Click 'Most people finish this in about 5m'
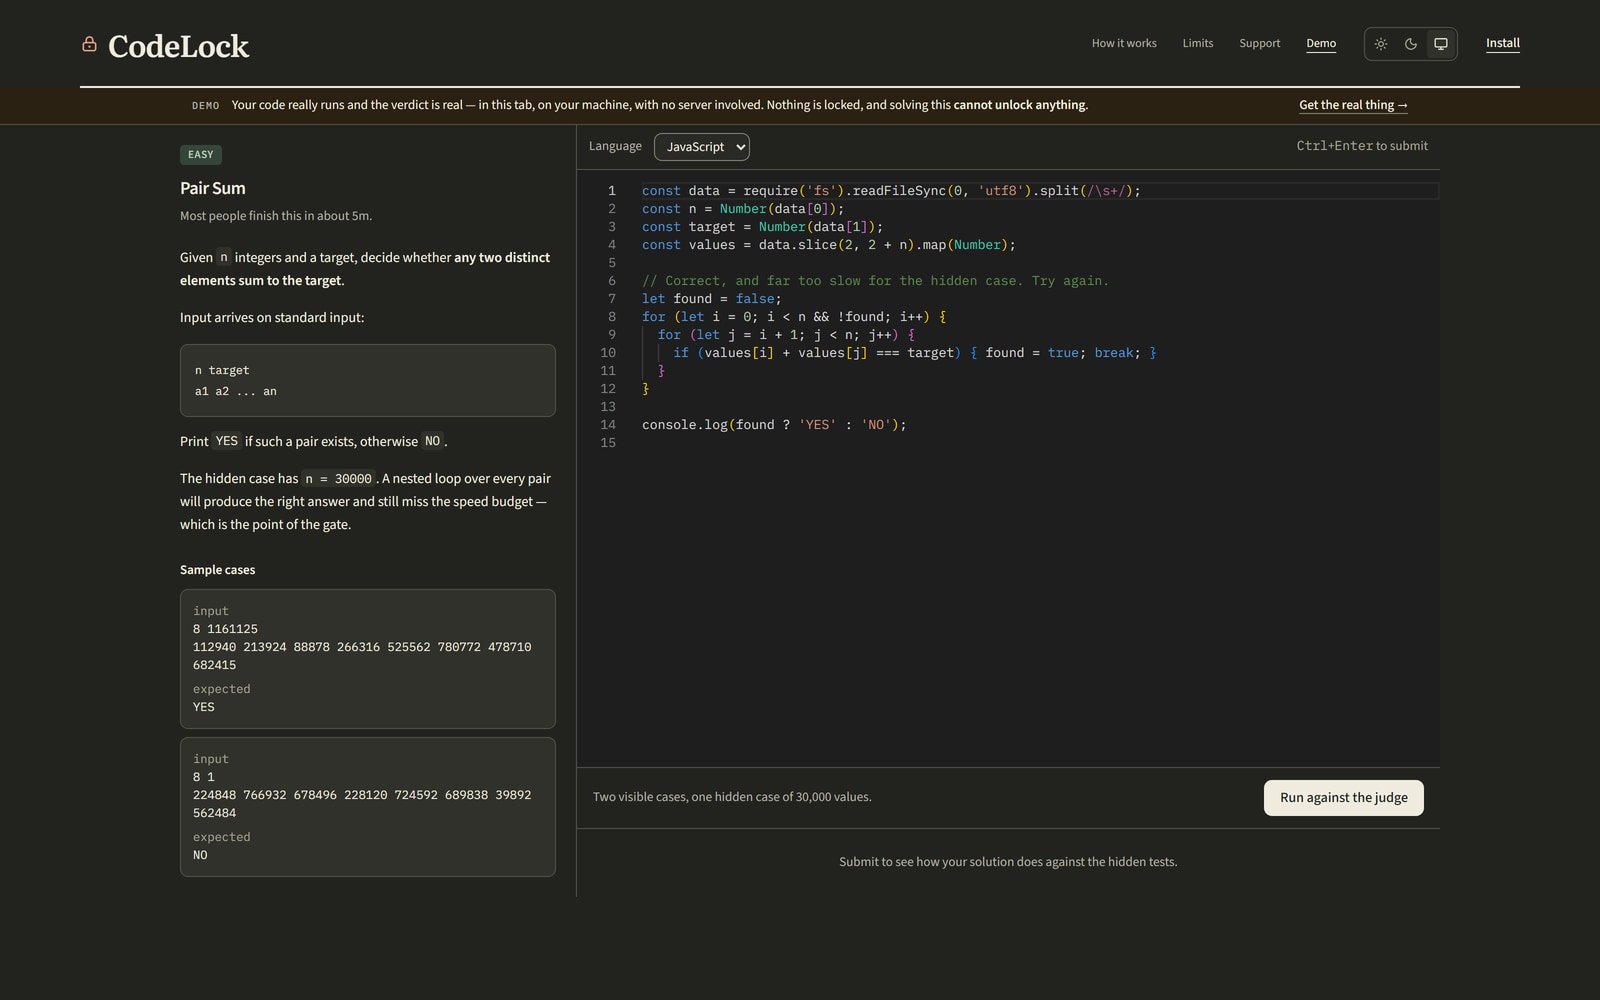1600x1000 pixels. (x=276, y=216)
